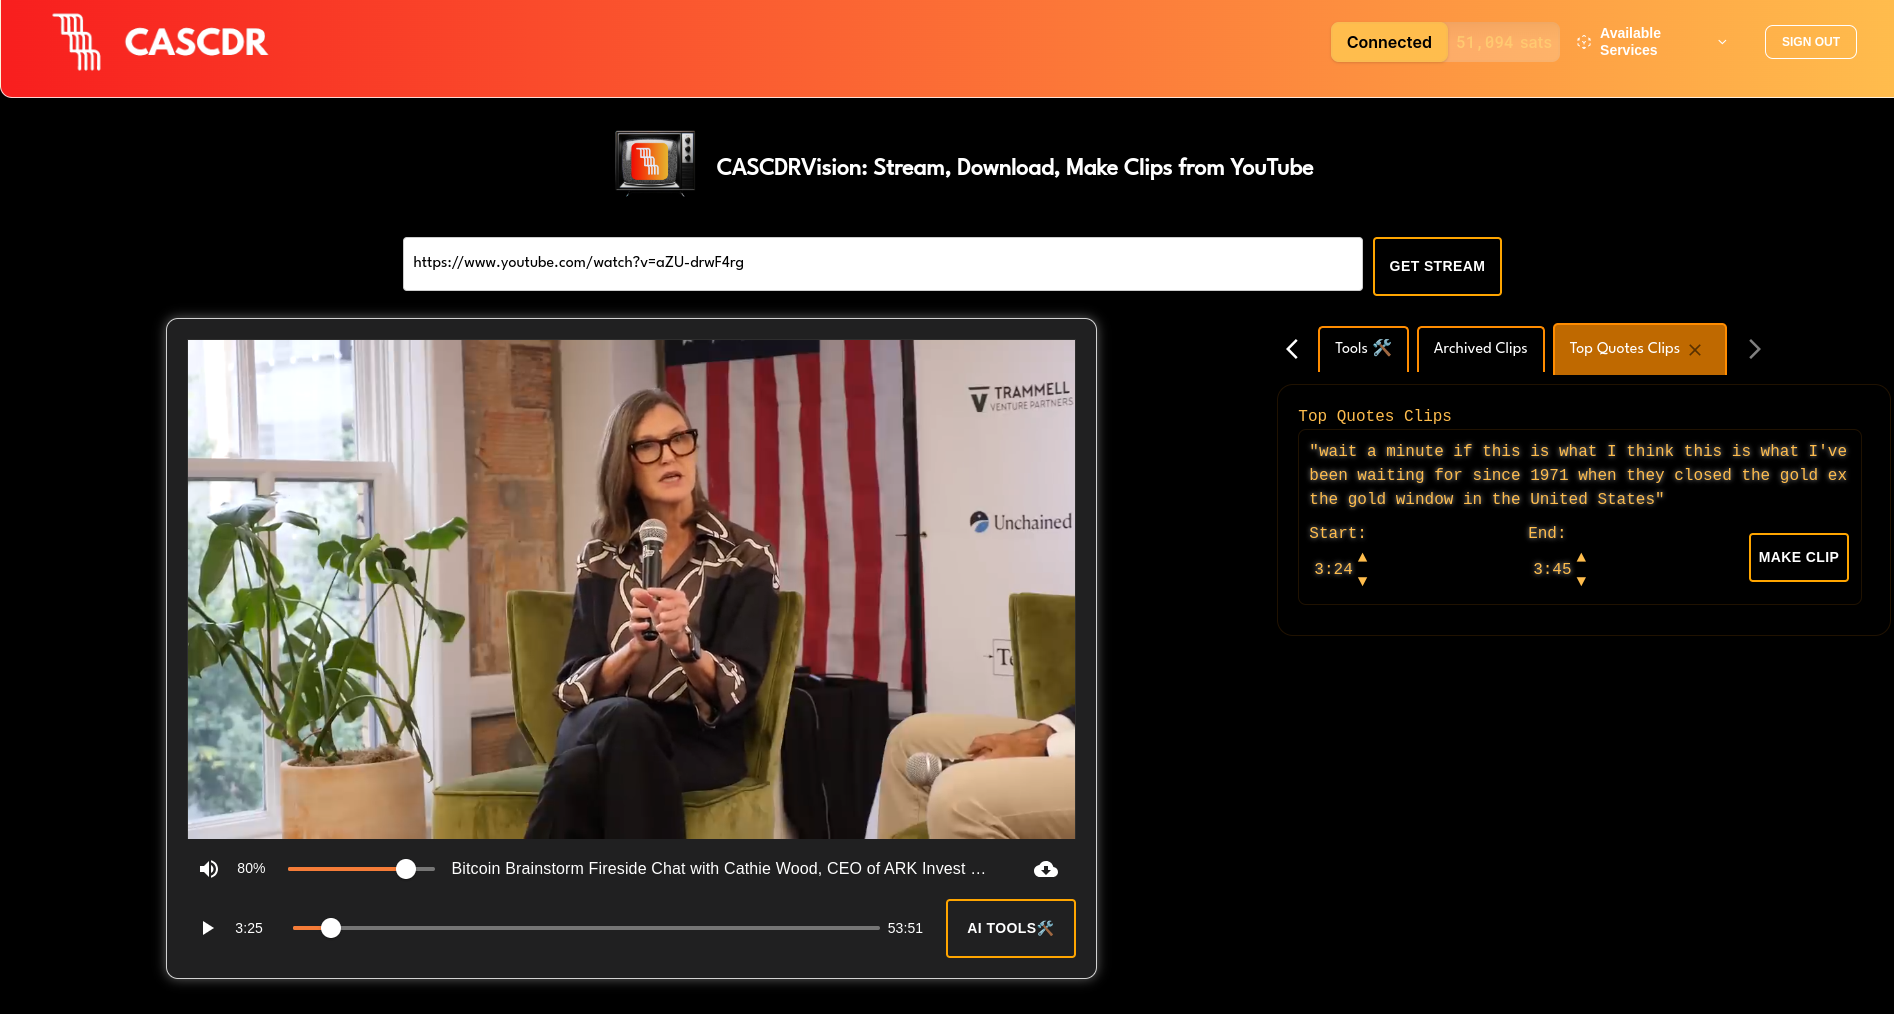Mute the video with speaker icon
The height and width of the screenshot is (1014, 1894).
pos(208,869)
